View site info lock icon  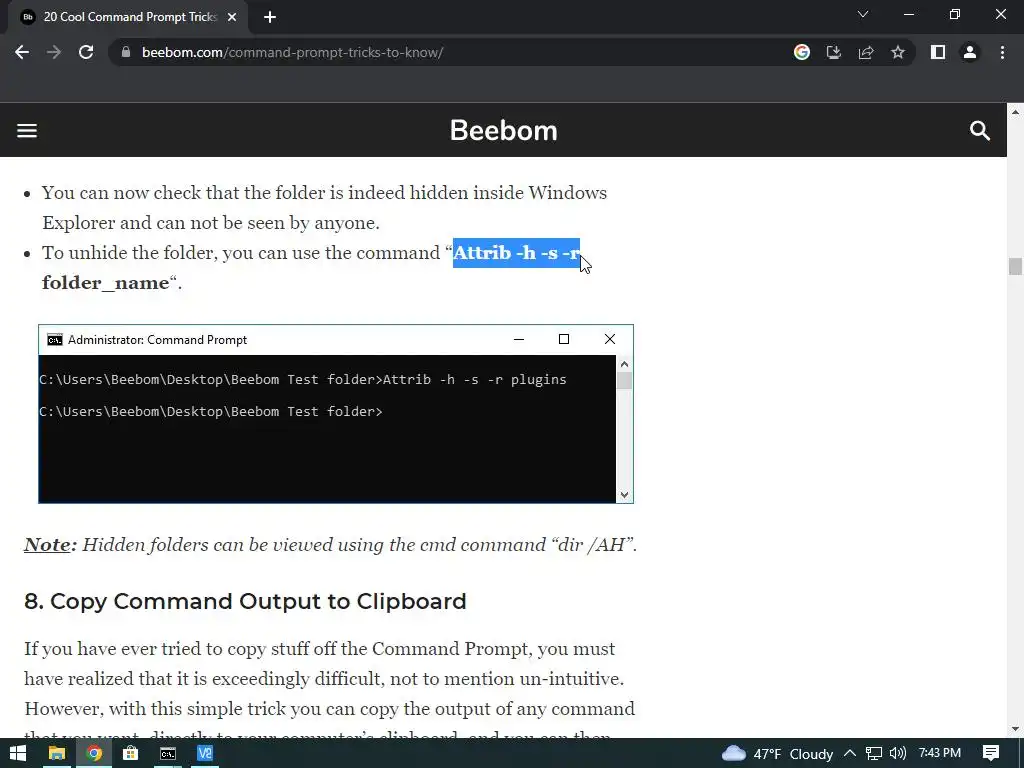pos(126,52)
